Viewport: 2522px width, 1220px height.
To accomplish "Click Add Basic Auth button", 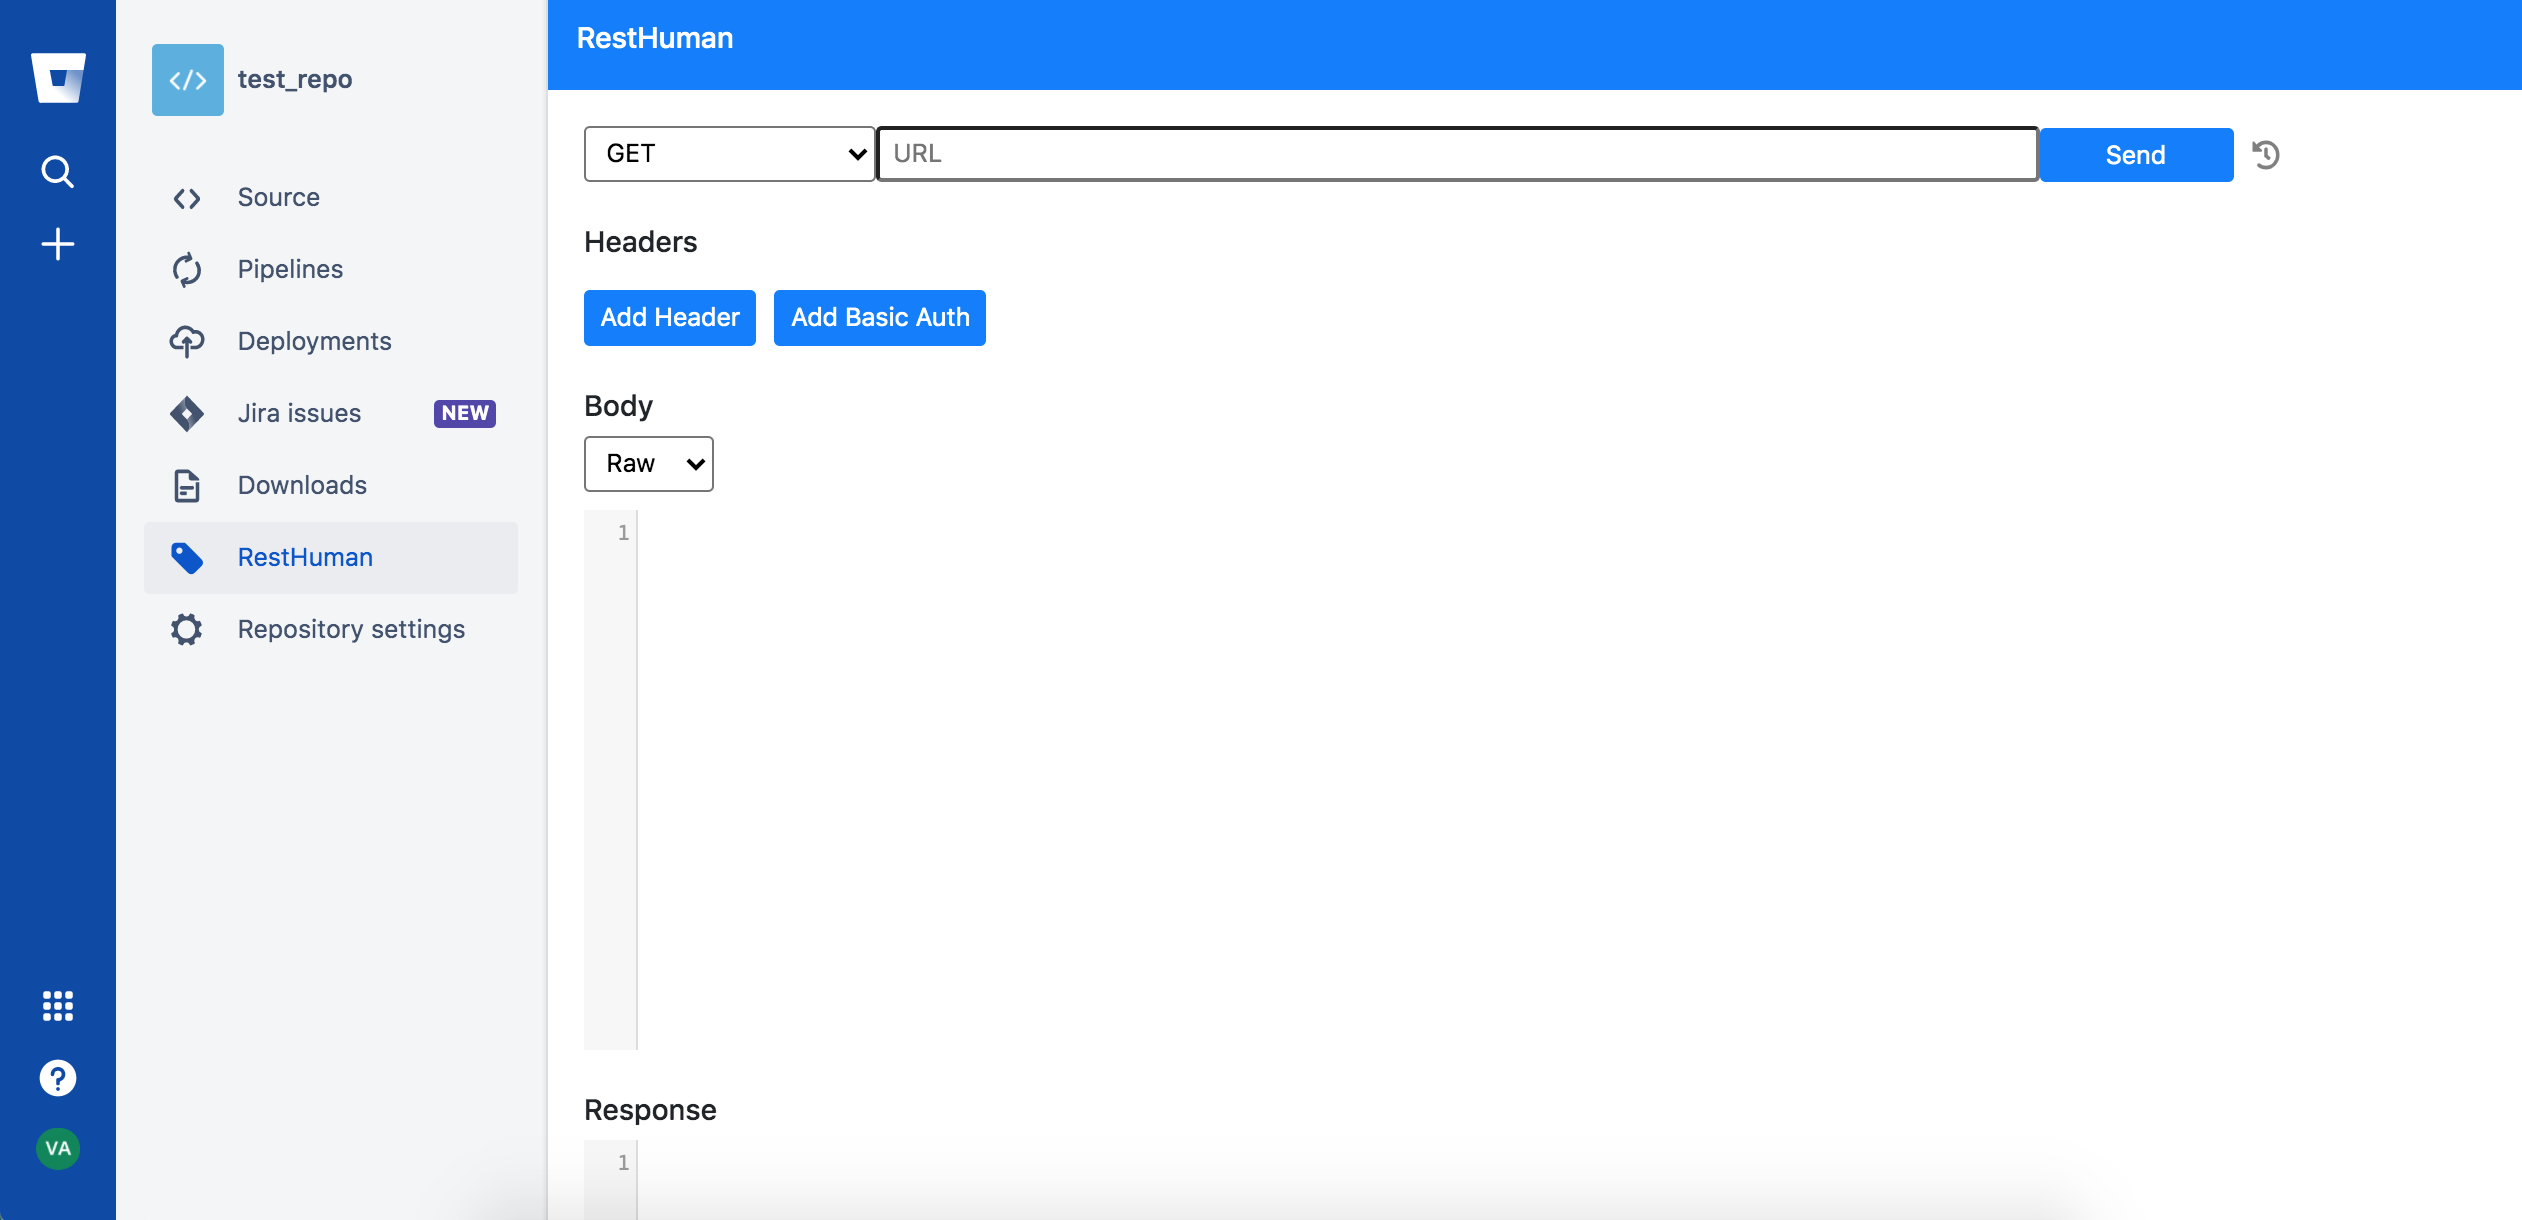I will pos(880,318).
